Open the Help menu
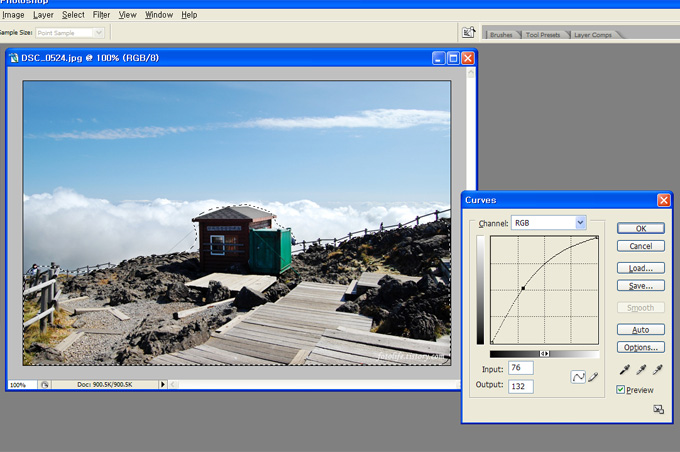Screen dimensions: 680x452 click(189, 15)
